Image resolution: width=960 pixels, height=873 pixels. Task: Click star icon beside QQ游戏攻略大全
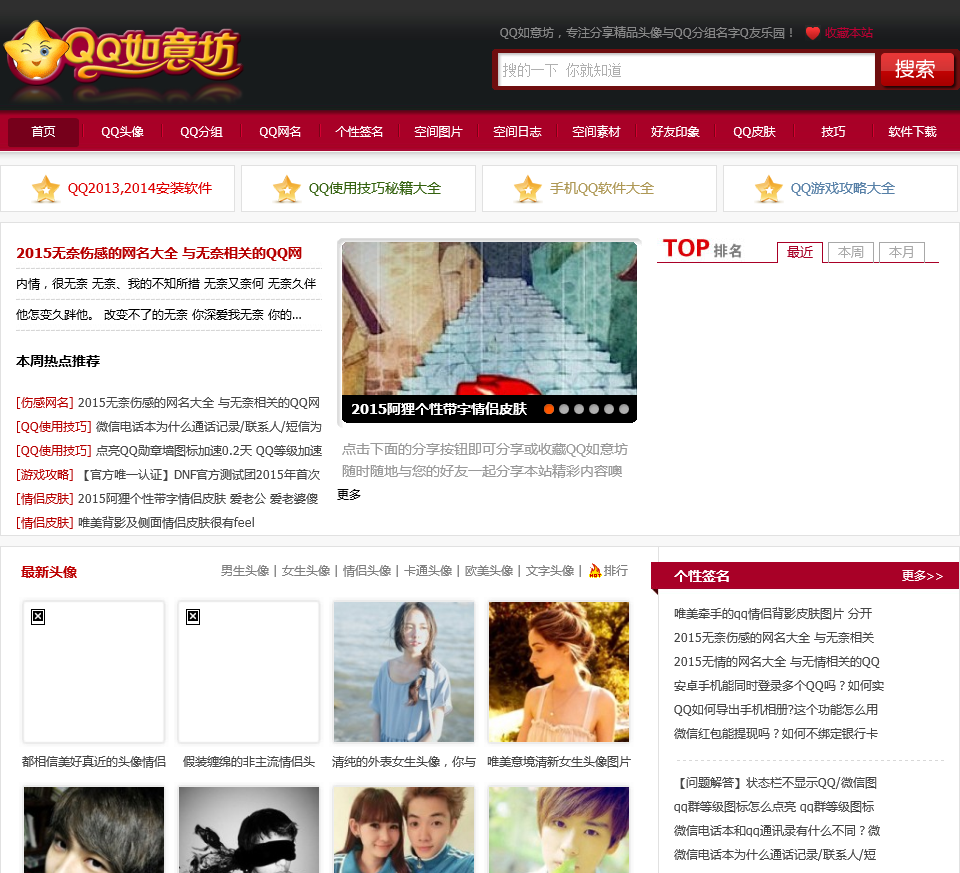768,189
